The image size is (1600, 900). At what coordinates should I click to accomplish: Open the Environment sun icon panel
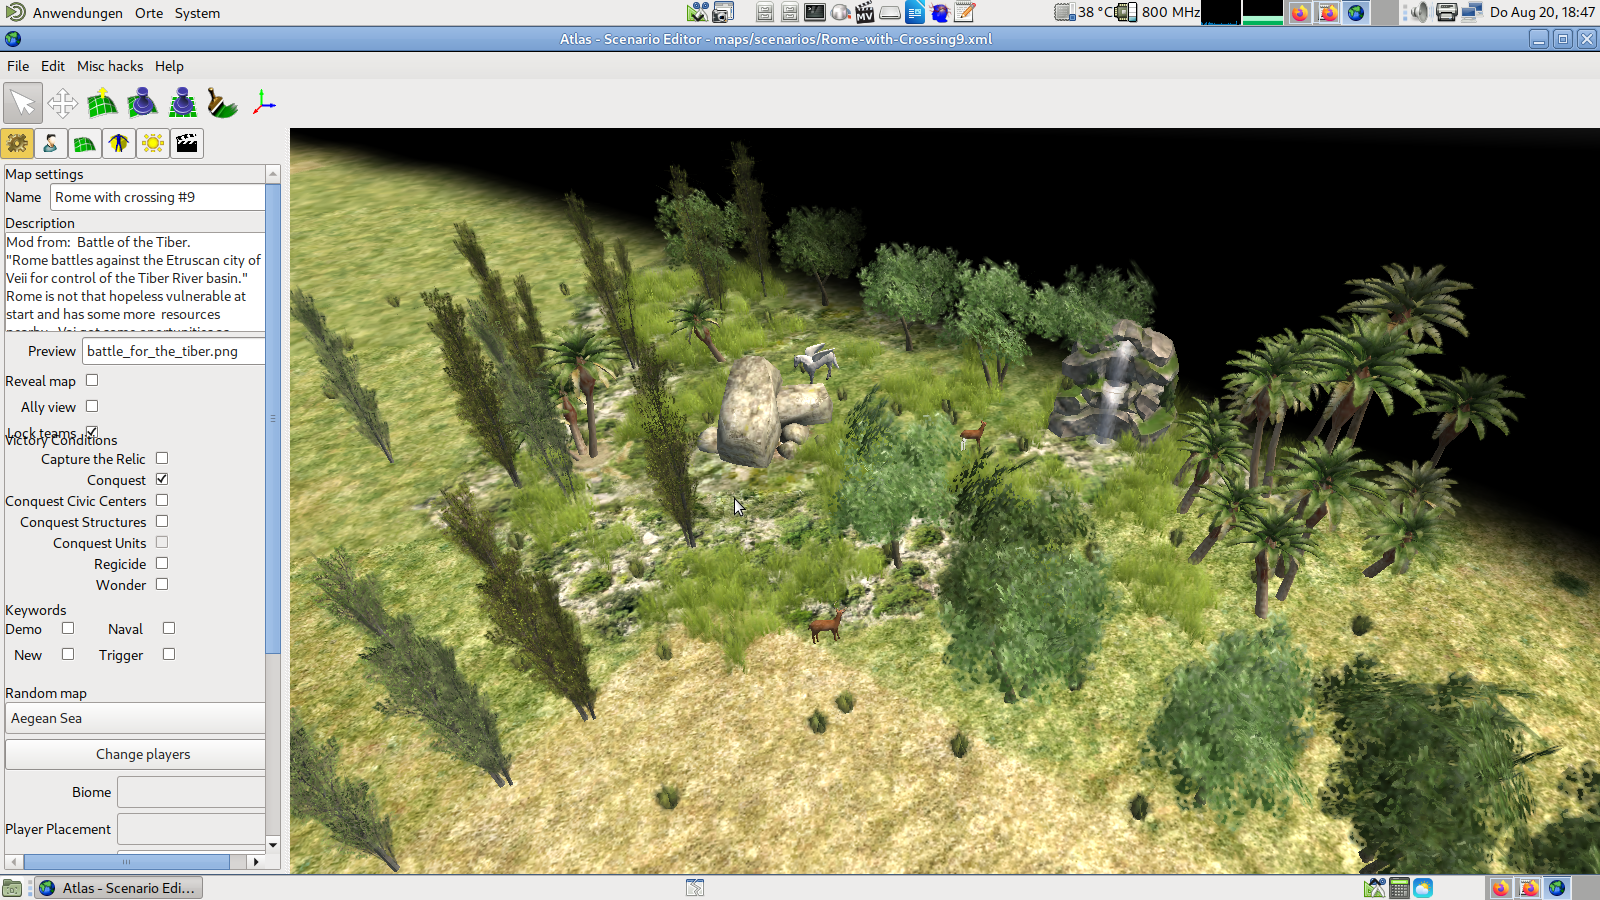153,144
